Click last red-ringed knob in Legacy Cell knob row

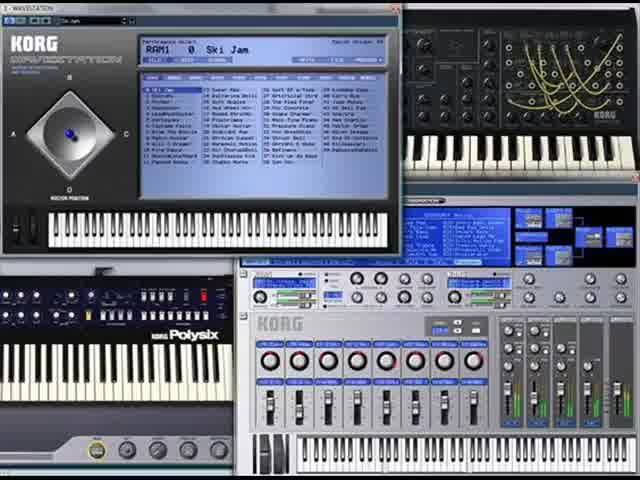473,361
